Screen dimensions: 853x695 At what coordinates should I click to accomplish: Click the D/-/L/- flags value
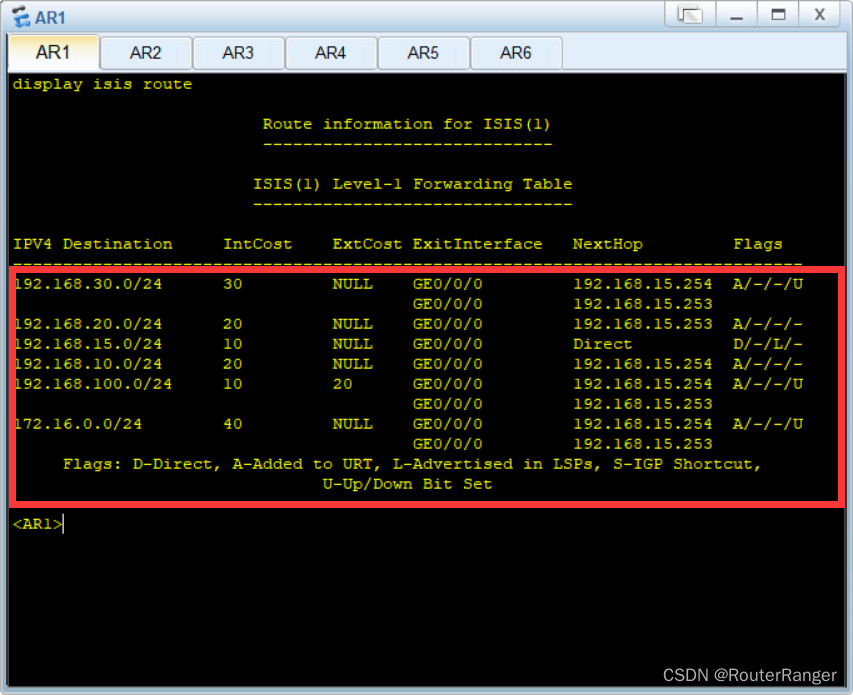(x=768, y=344)
